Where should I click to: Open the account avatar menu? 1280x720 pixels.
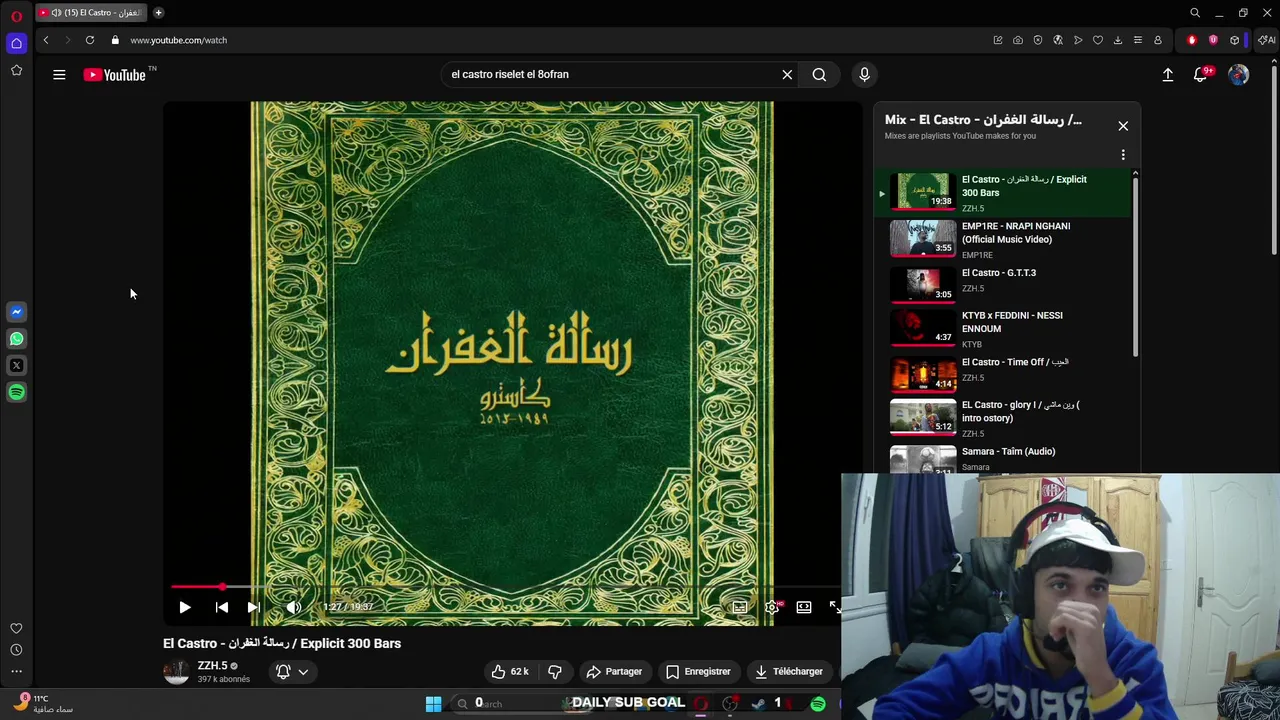click(1239, 74)
